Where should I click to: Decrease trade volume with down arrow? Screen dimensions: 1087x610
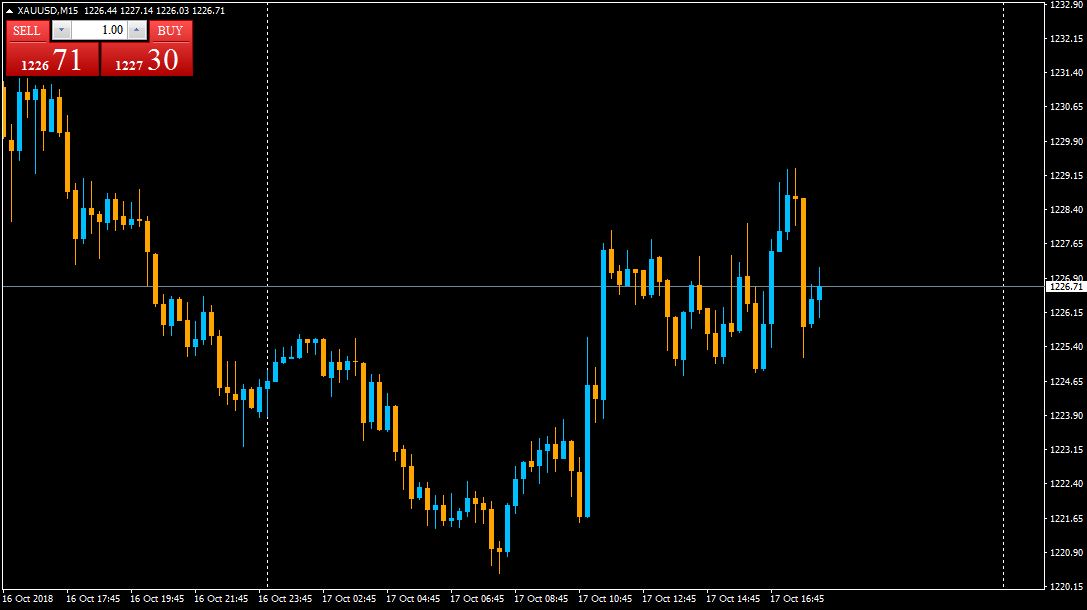[61, 30]
